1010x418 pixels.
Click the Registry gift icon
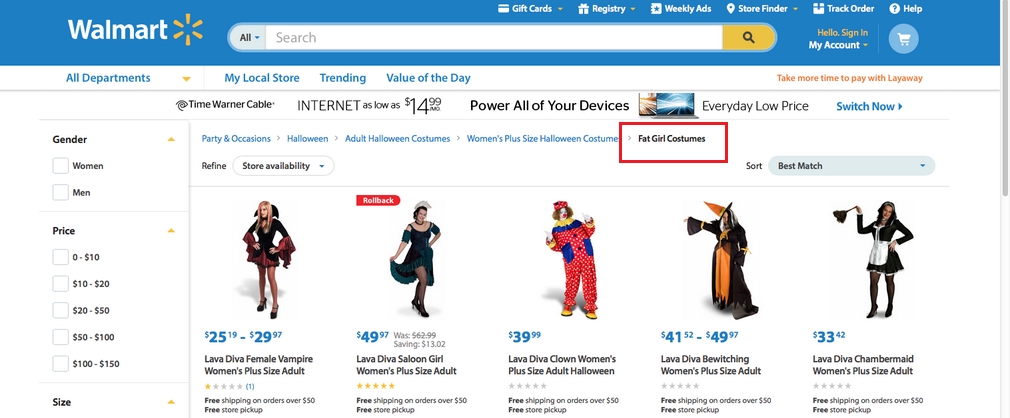583,8
